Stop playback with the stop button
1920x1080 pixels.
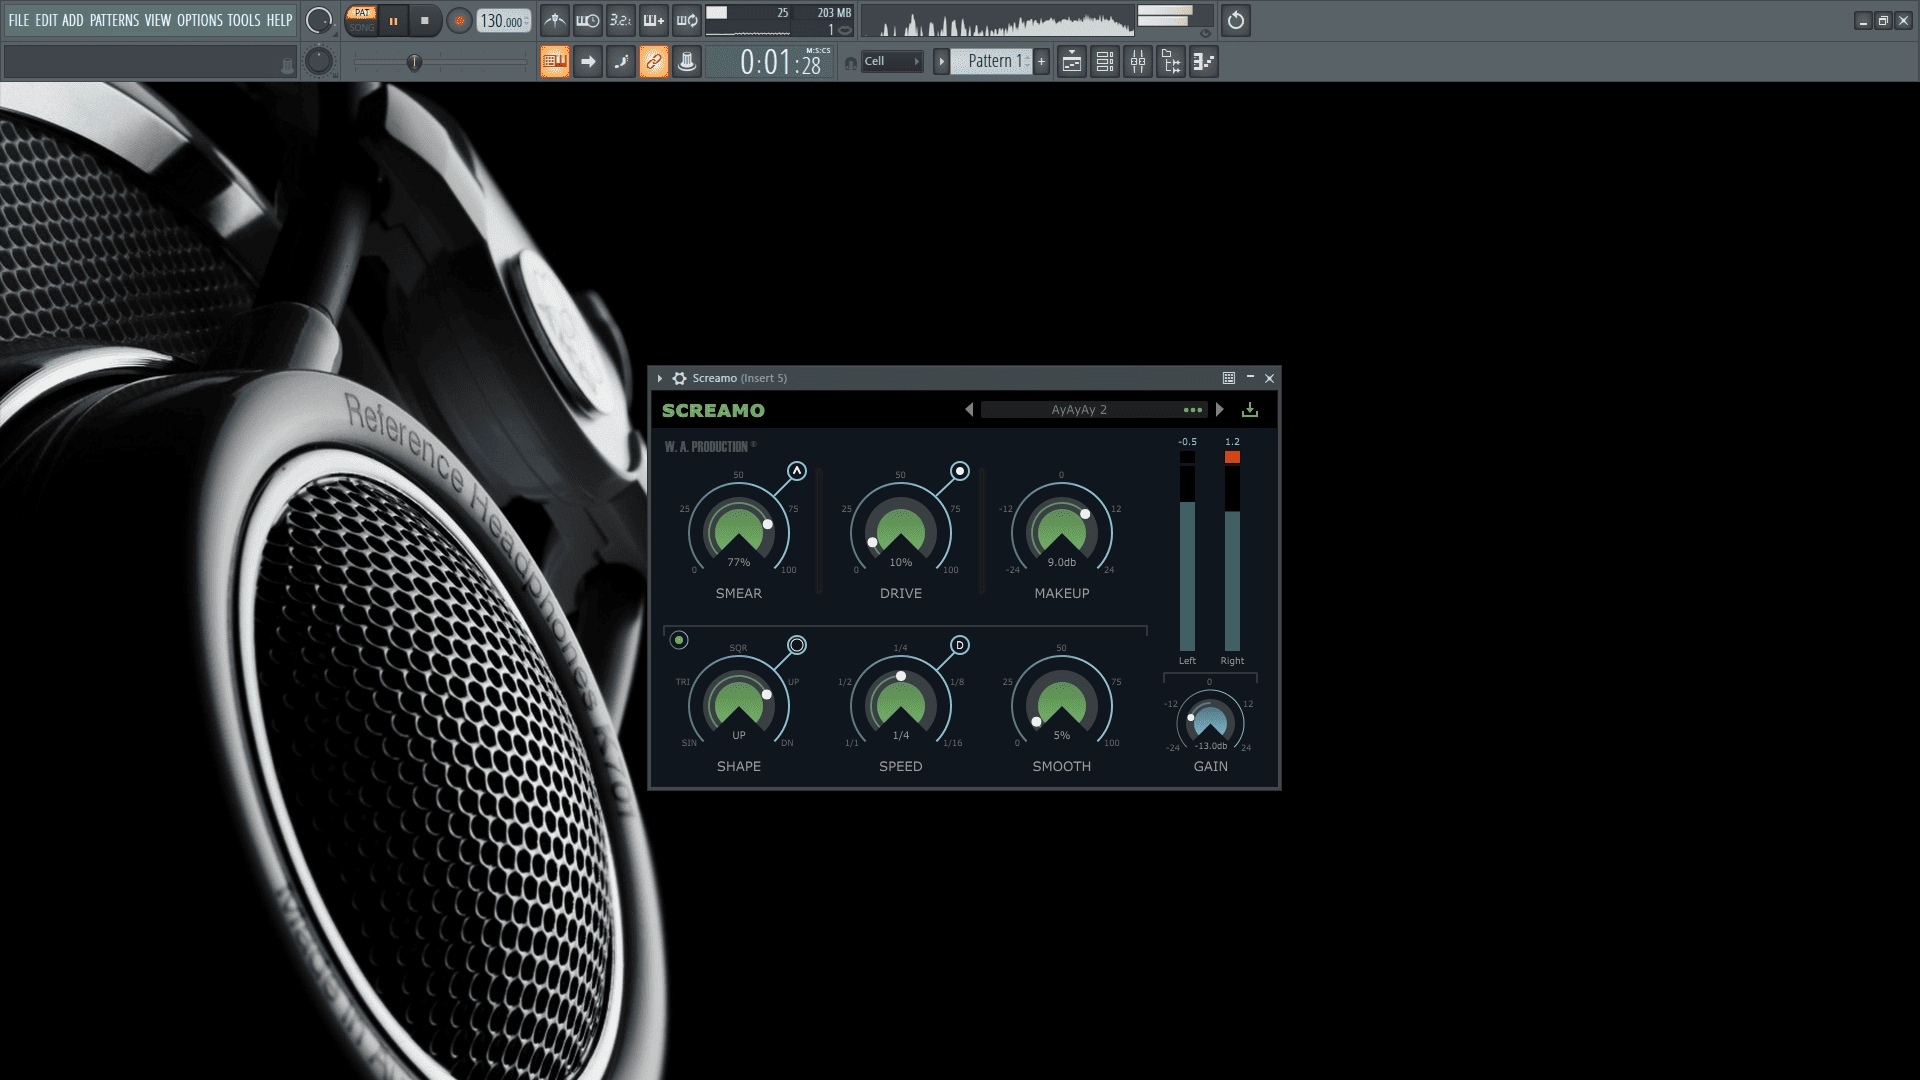pos(425,20)
